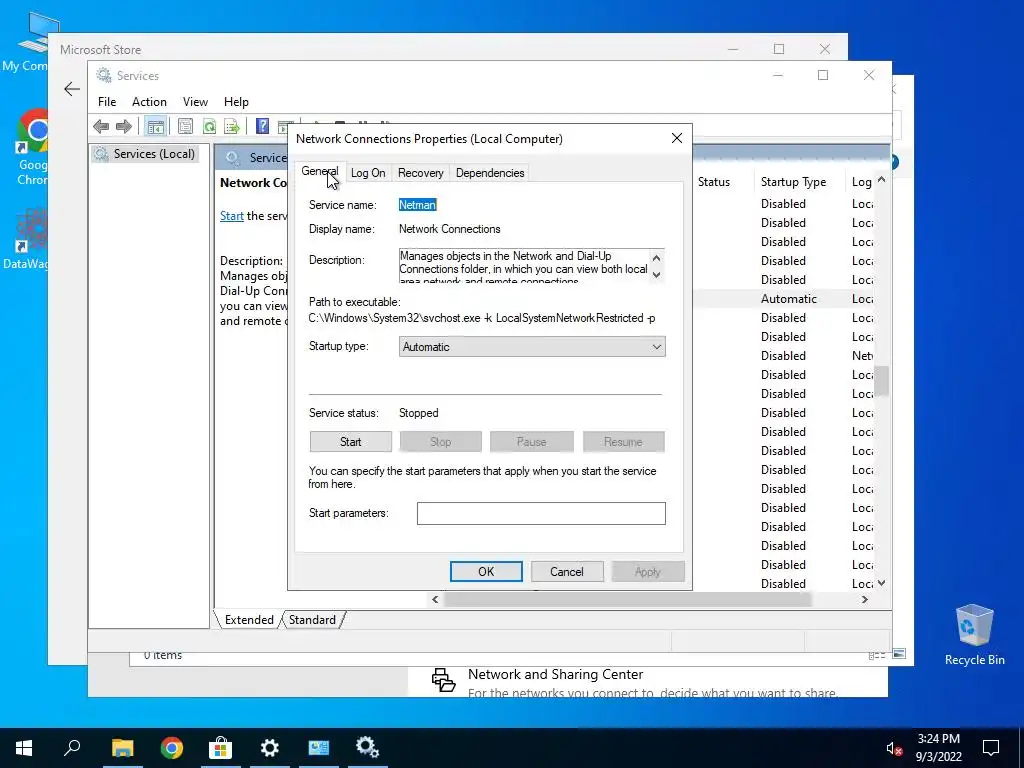Click the horizontal scroll right arrow

pyautogui.click(x=865, y=600)
